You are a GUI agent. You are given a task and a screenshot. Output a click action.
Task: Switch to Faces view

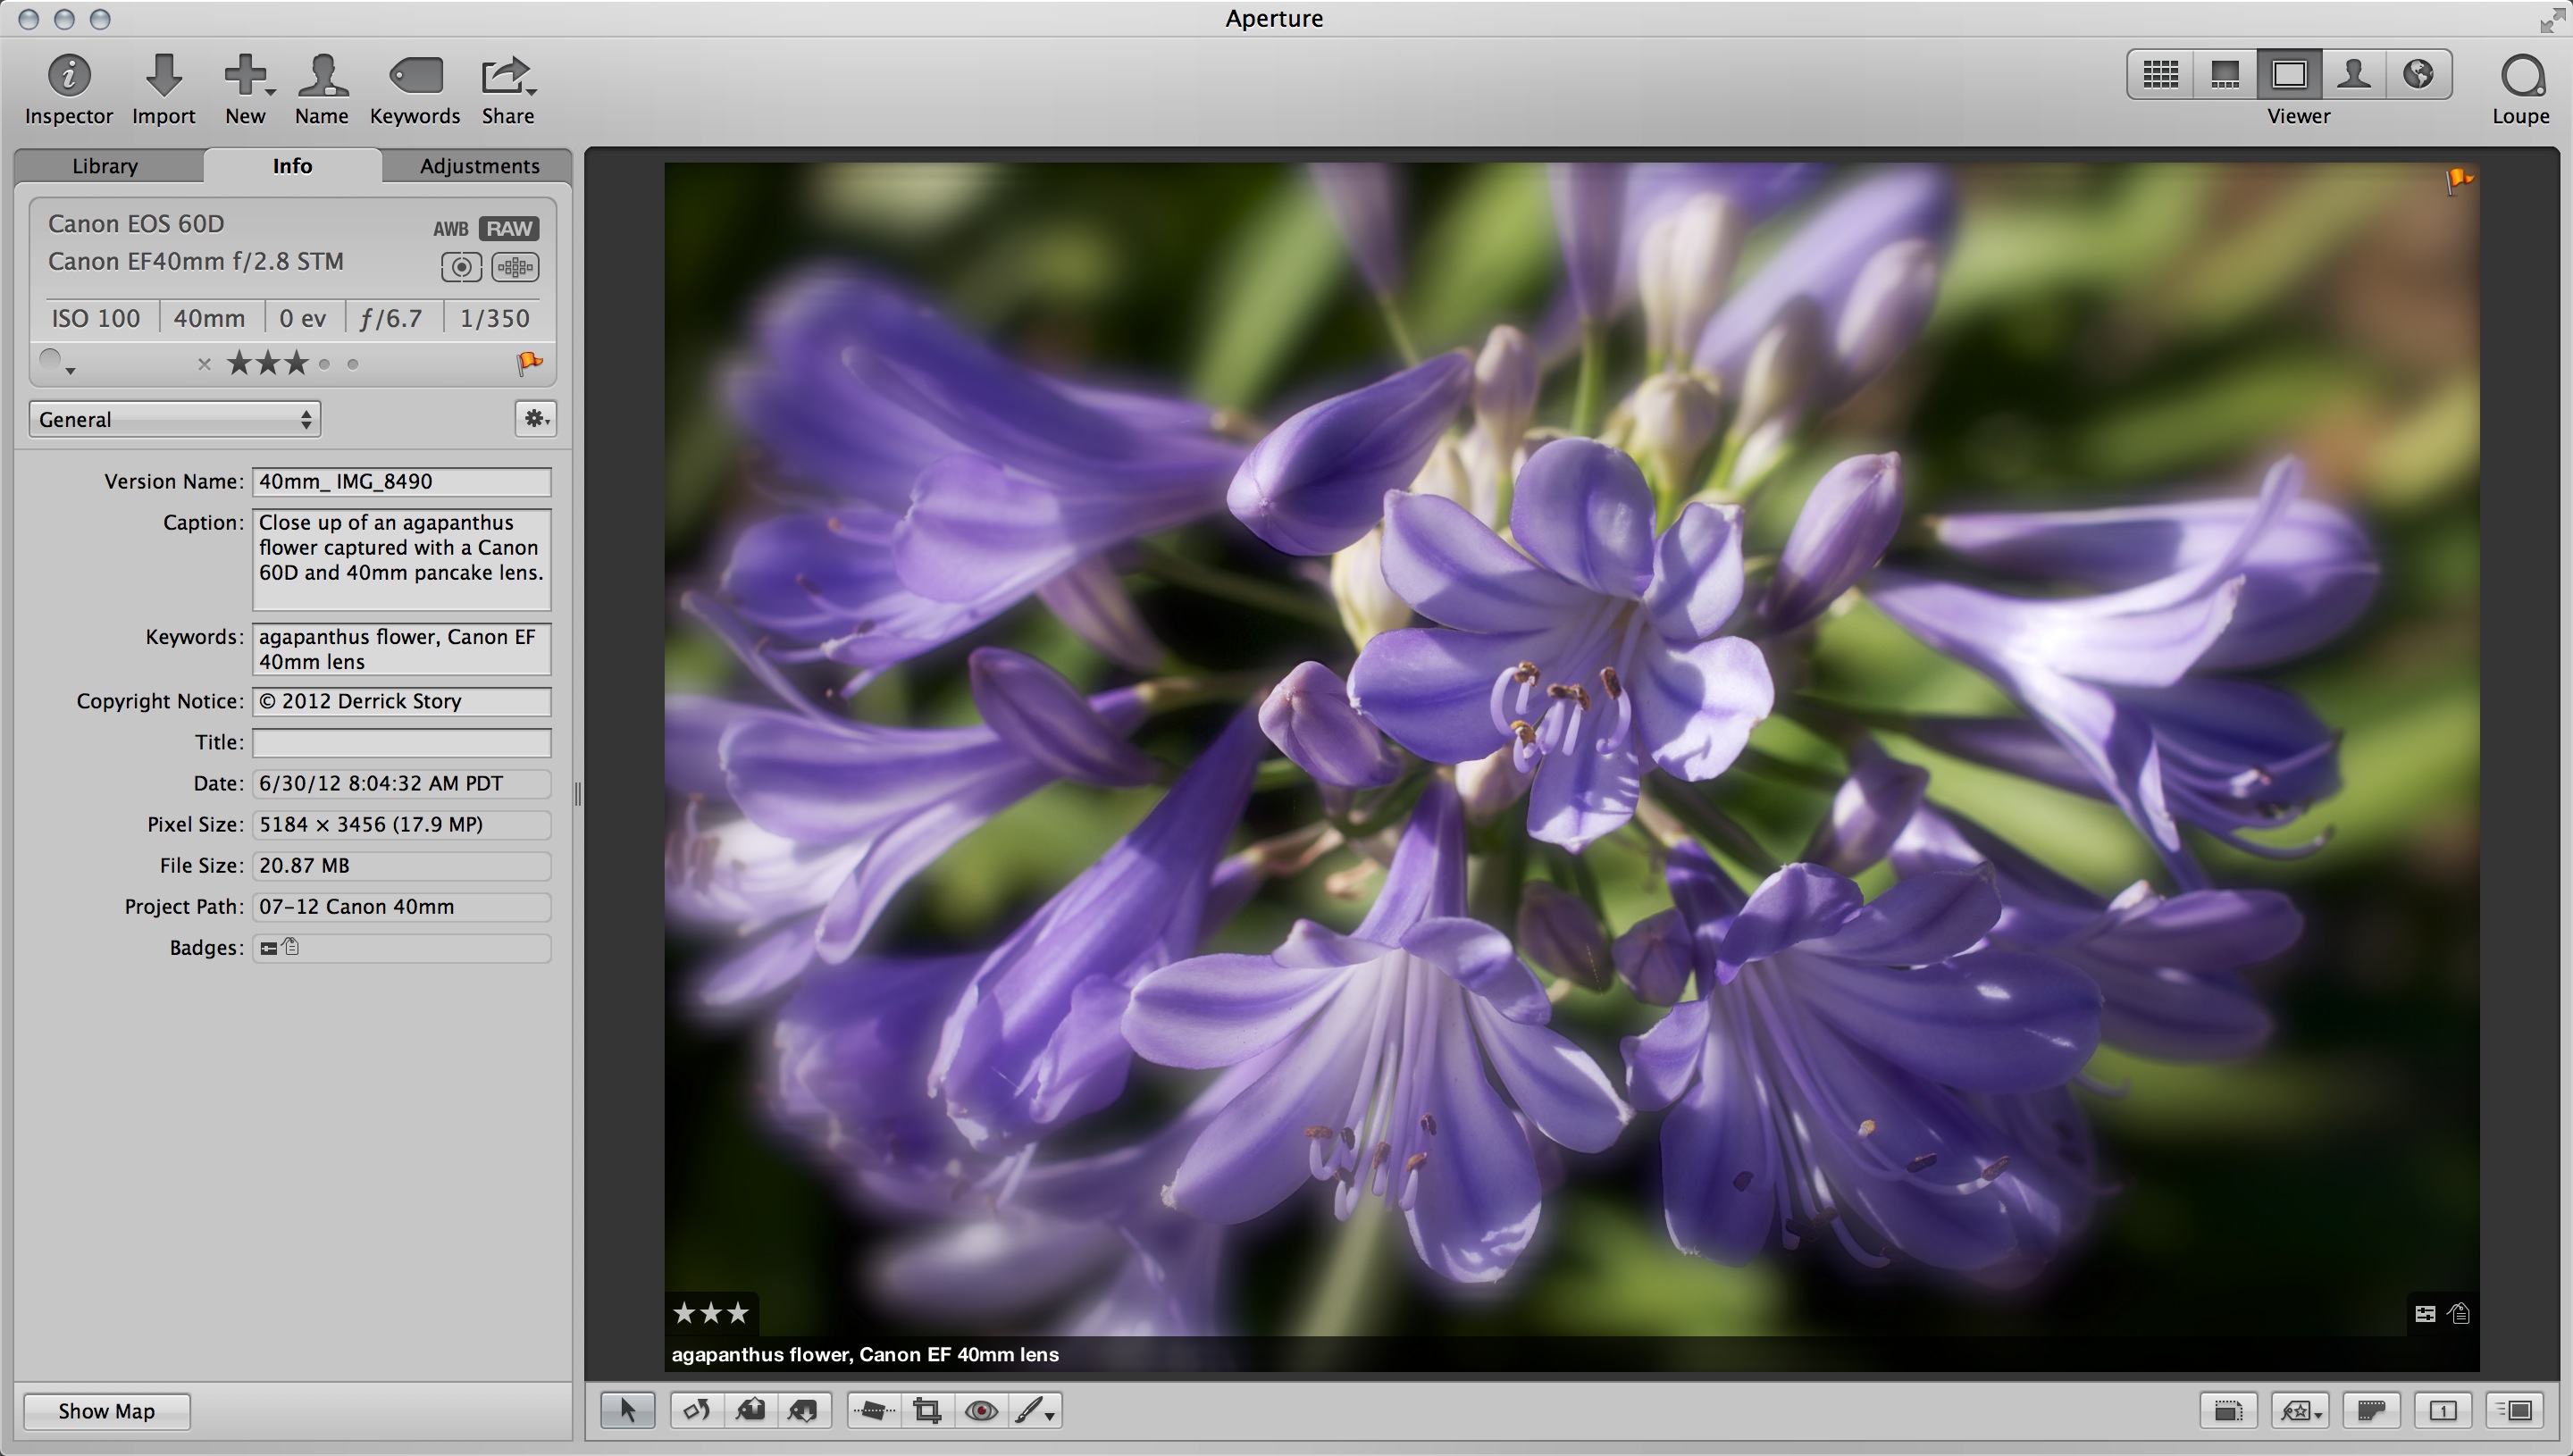2353,74
